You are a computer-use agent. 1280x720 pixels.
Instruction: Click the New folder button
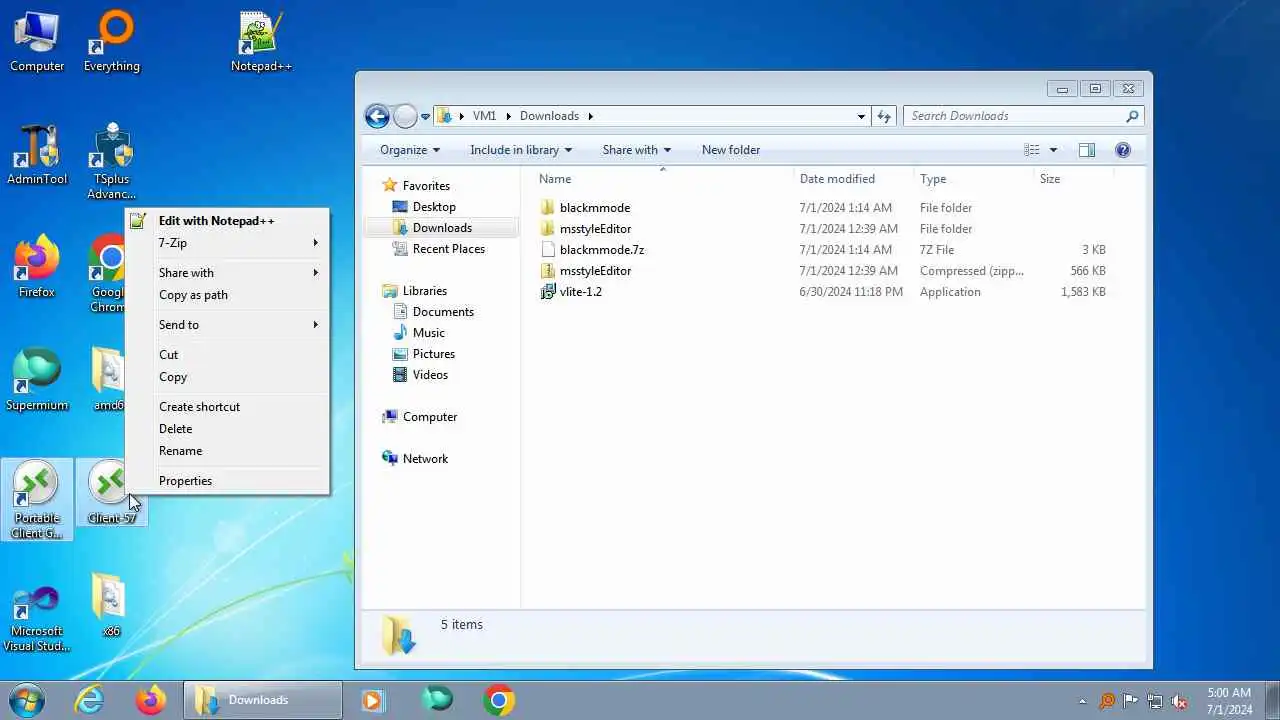731,150
